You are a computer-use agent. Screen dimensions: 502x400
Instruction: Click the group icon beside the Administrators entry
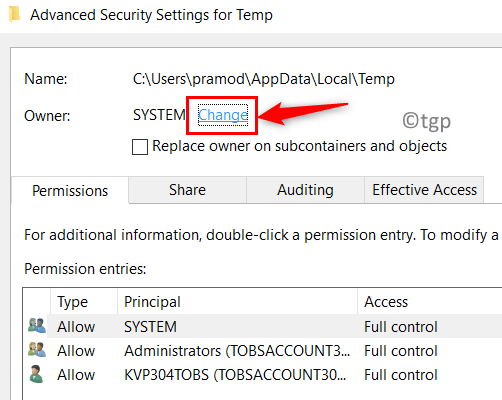pos(37,350)
